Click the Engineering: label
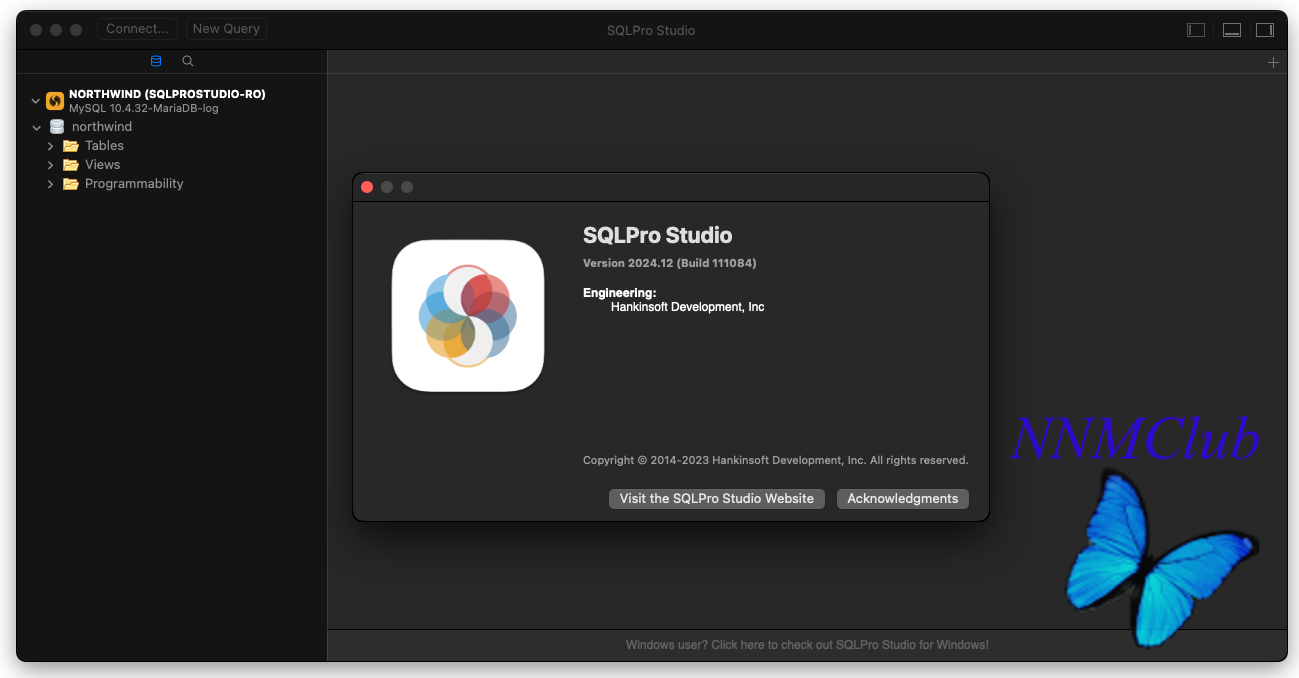 pos(620,293)
